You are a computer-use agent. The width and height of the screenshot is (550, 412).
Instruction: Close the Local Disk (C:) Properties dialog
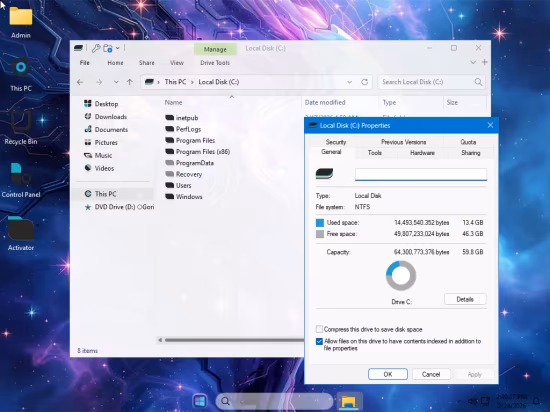click(490, 125)
